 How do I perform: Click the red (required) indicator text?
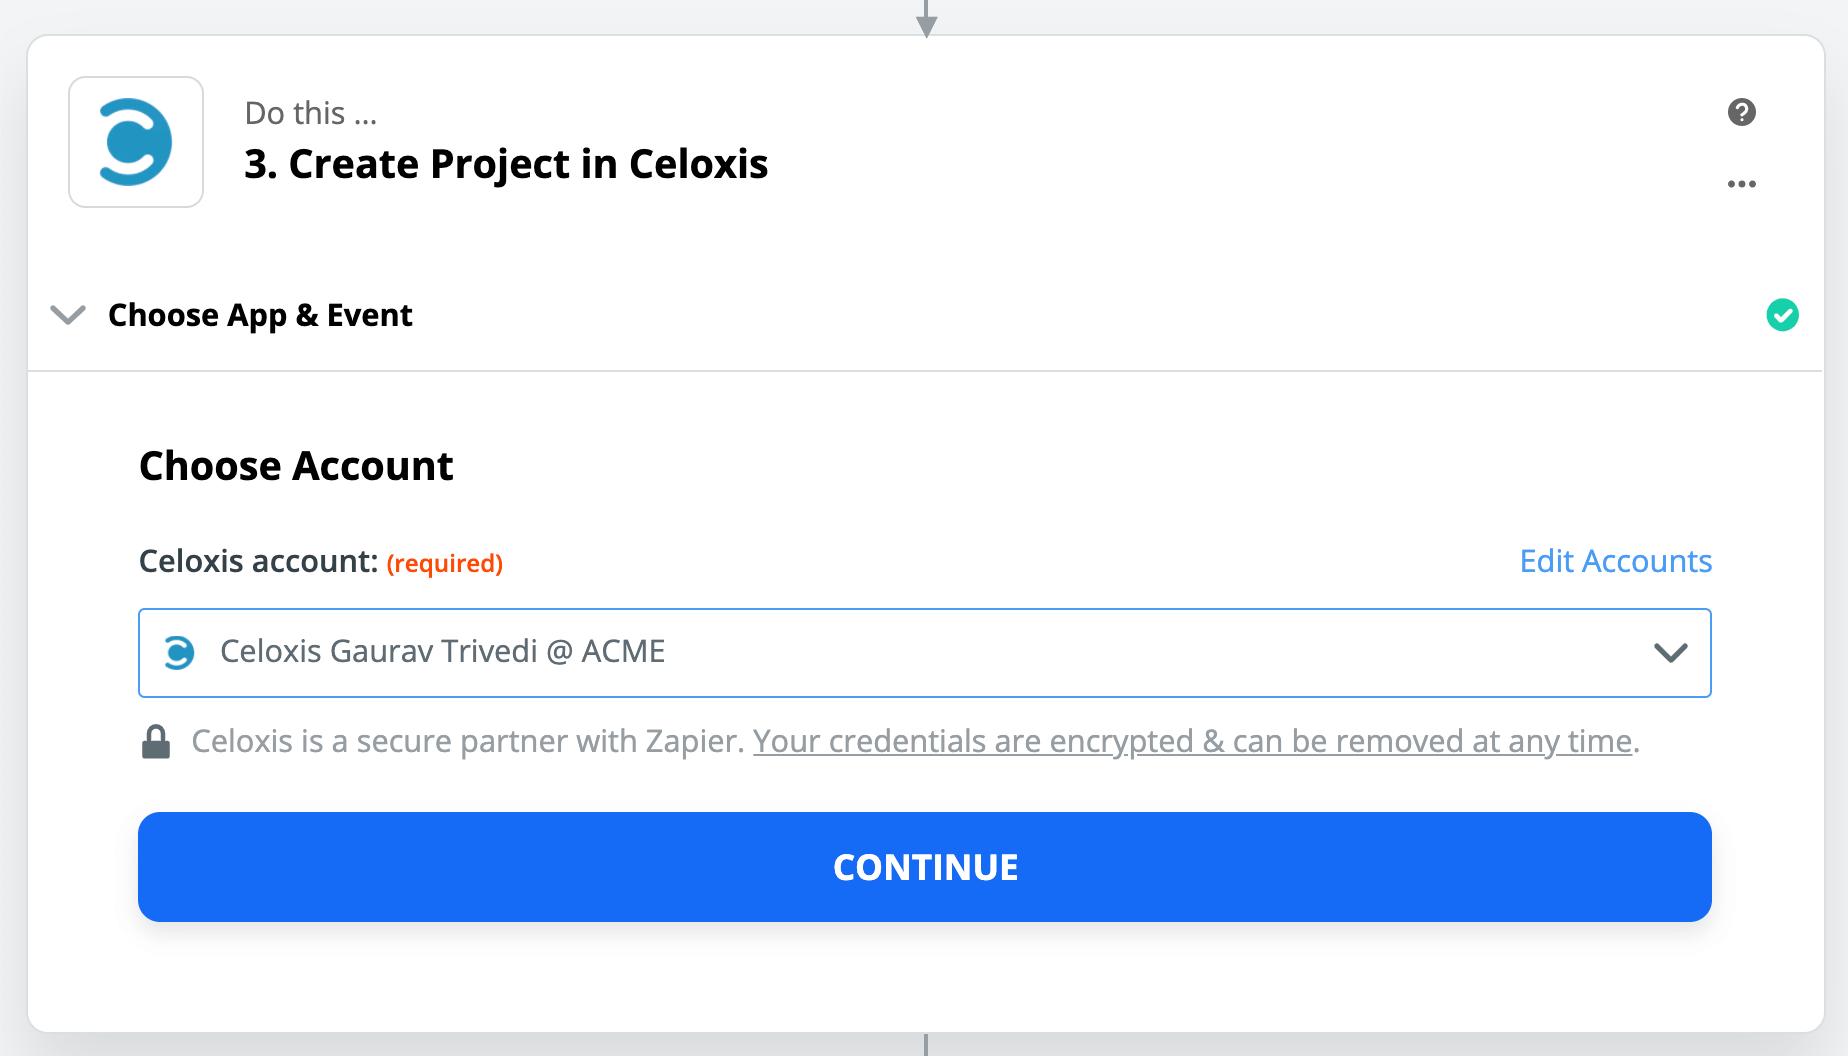445,563
